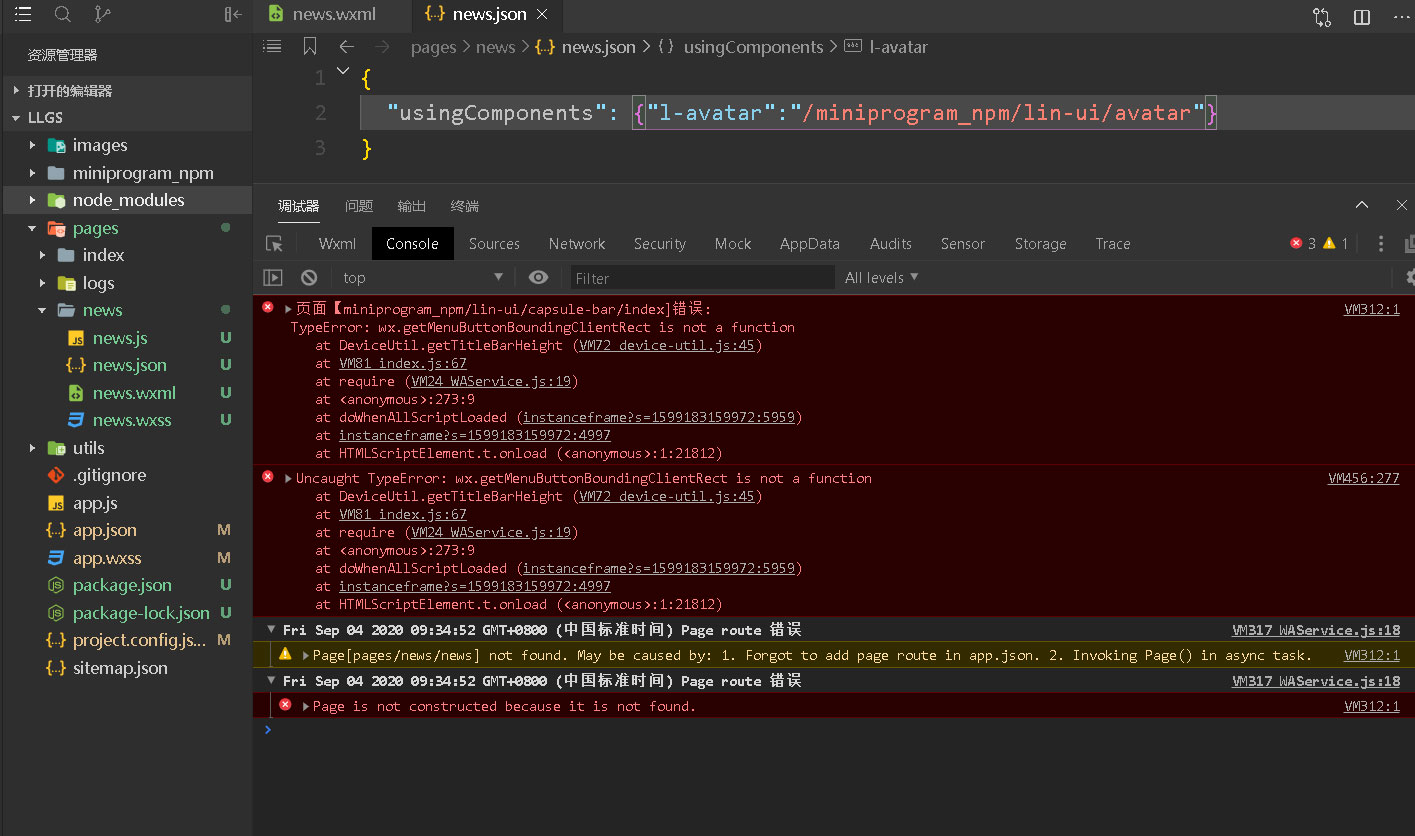Expand the utils folder
The width and height of the screenshot is (1415, 836).
coord(33,448)
